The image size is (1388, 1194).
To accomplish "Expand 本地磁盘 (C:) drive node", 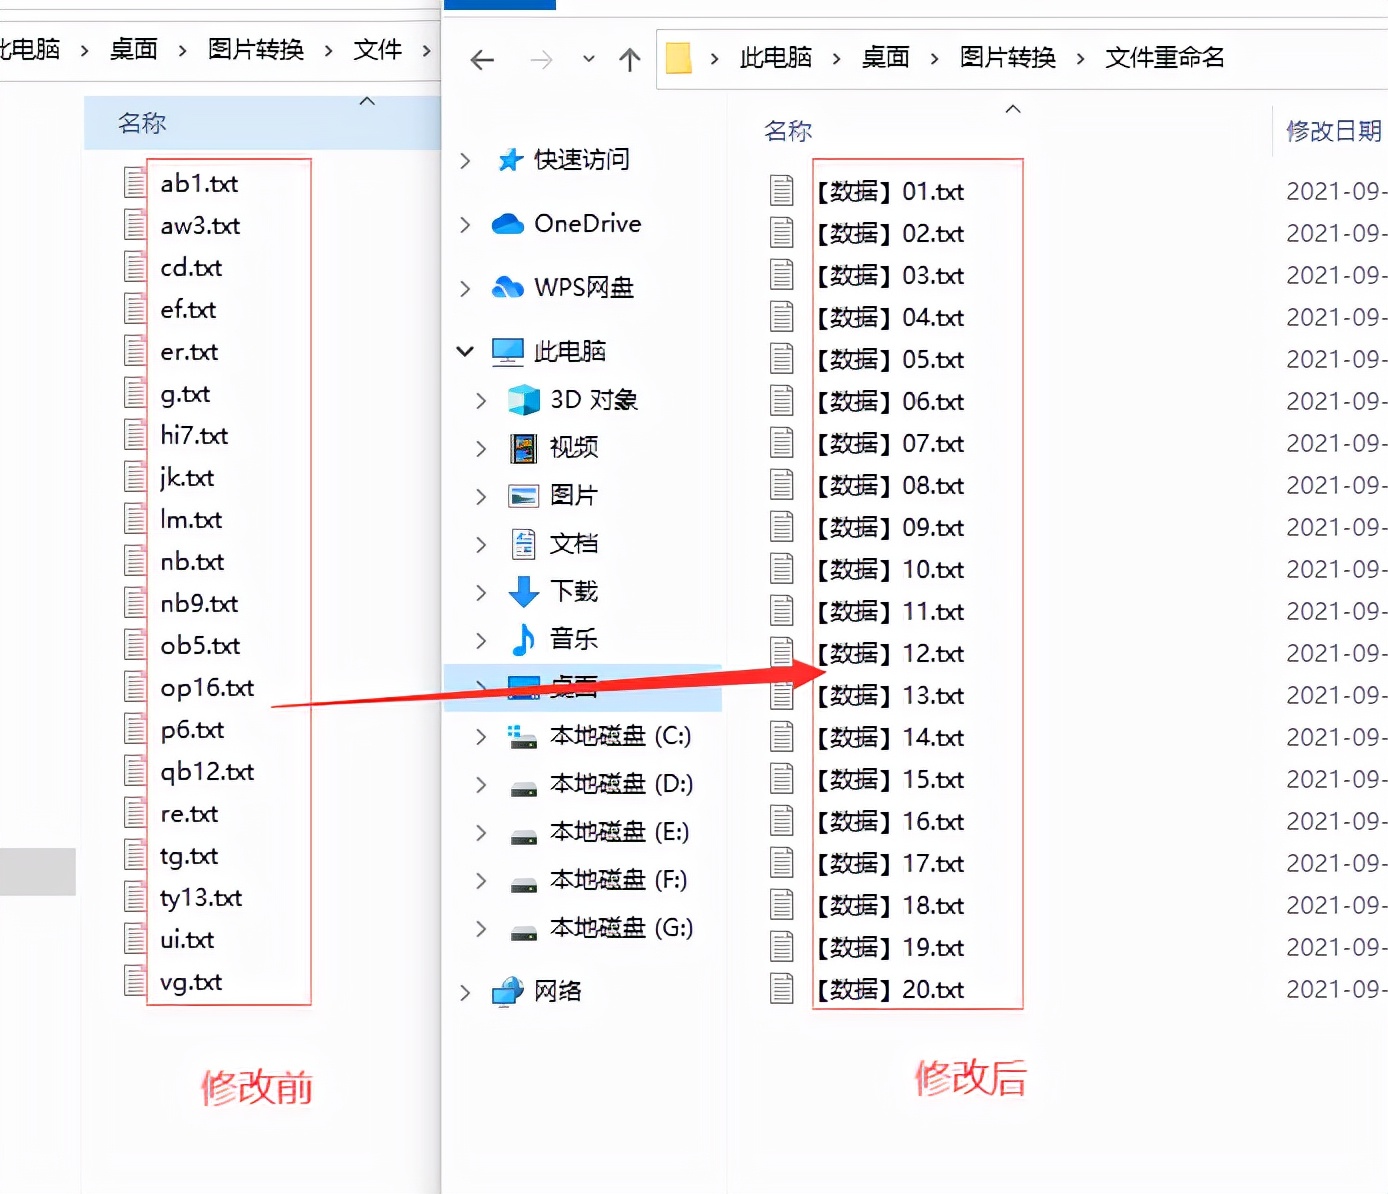I will pyautogui.click(x=481, y=735).
